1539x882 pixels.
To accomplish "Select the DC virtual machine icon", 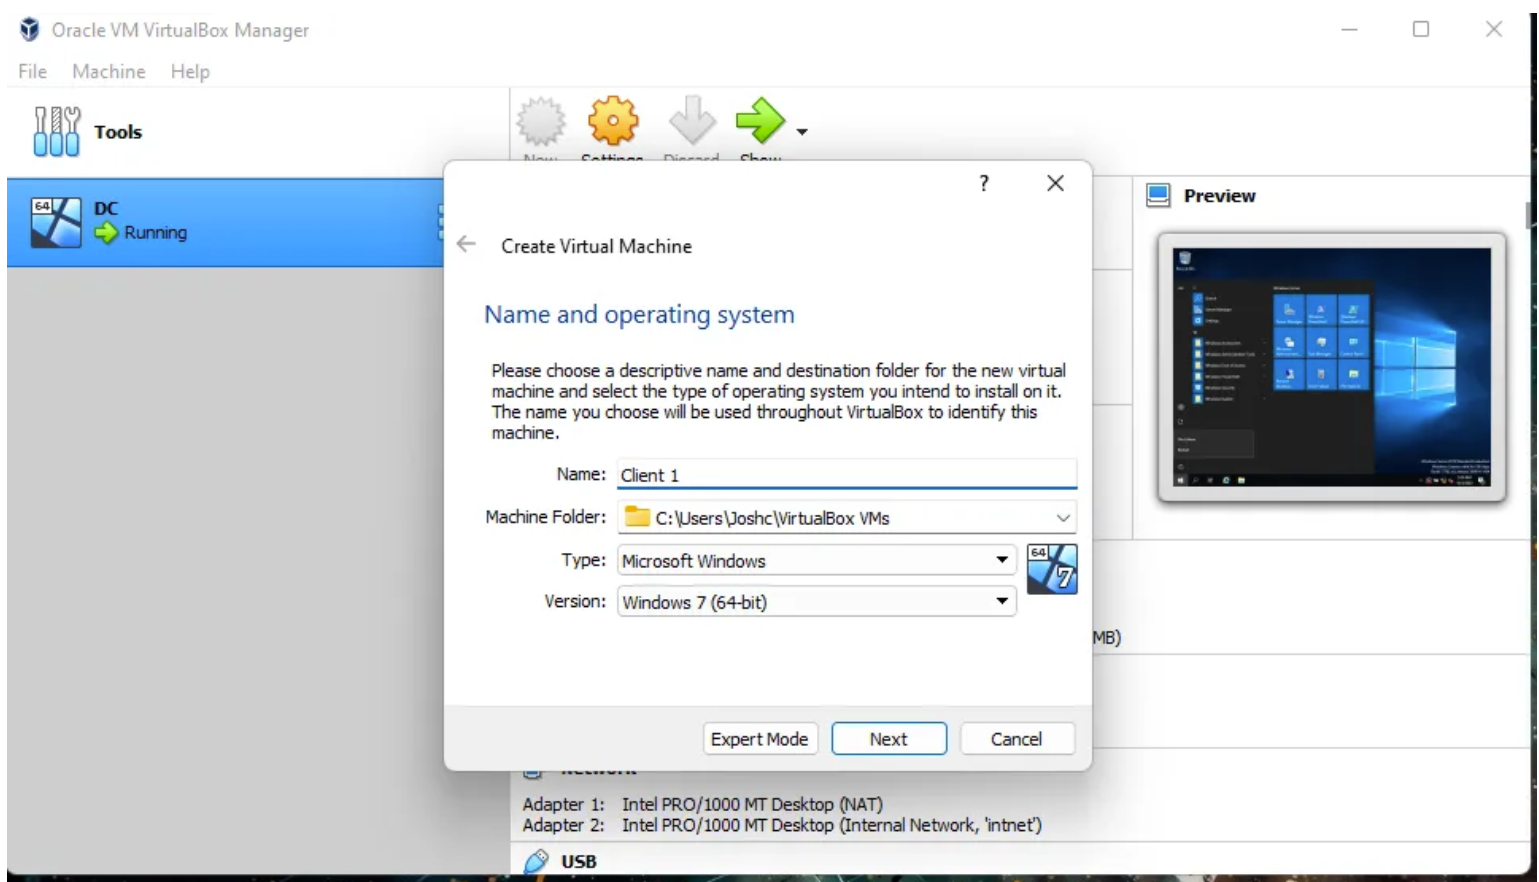I will (x=56, y=222).
